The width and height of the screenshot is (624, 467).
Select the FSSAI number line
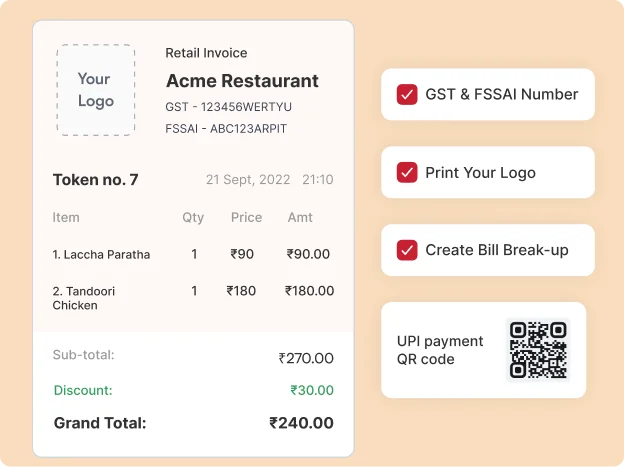(x=226, y=128)
